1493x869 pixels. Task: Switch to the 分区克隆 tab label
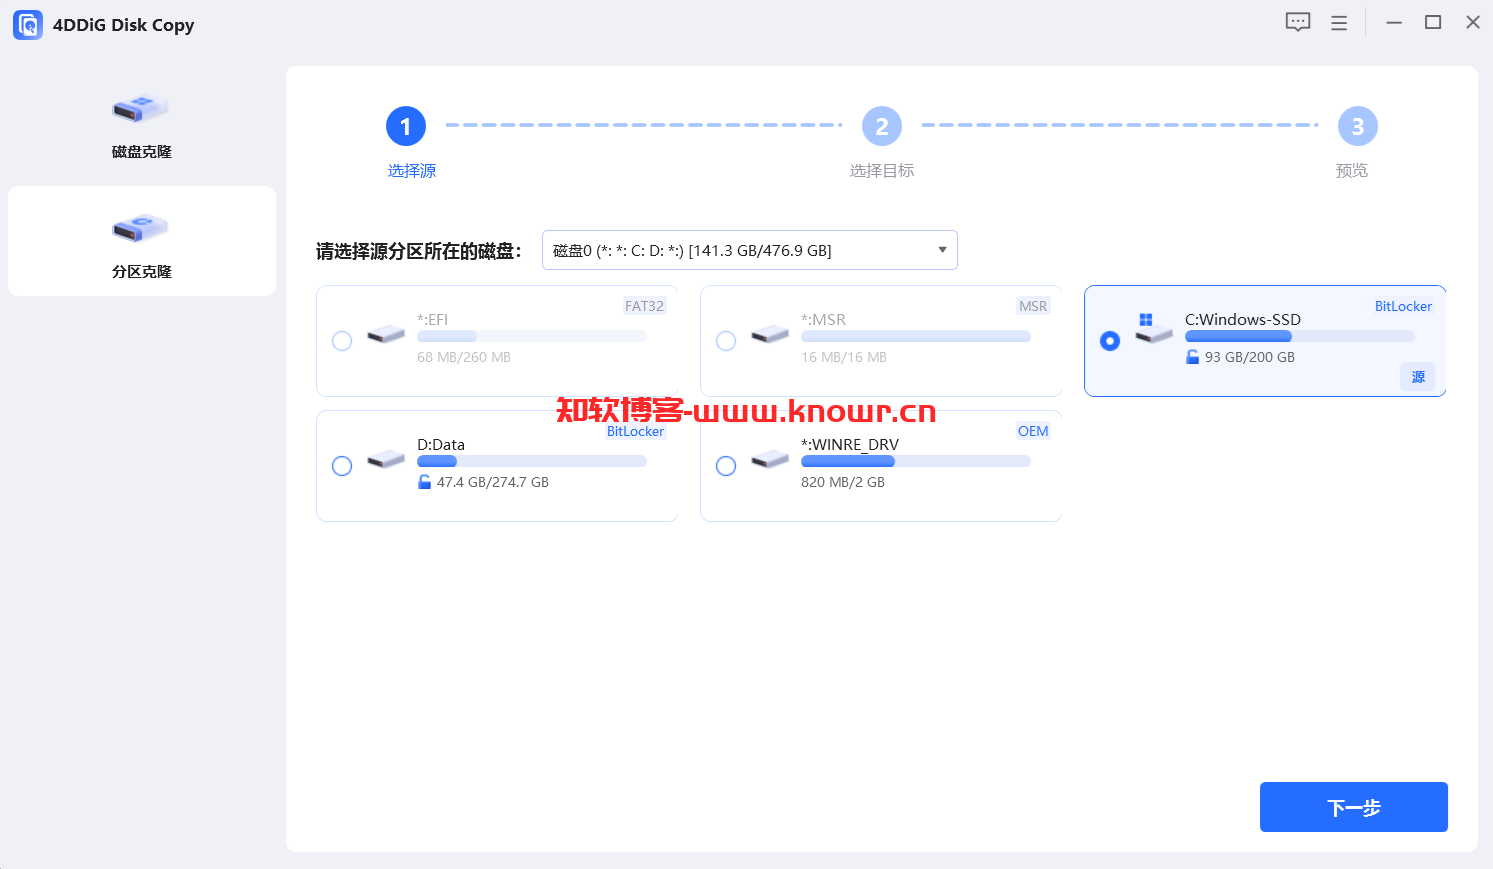pyautogui.click(x=142, y=272)
